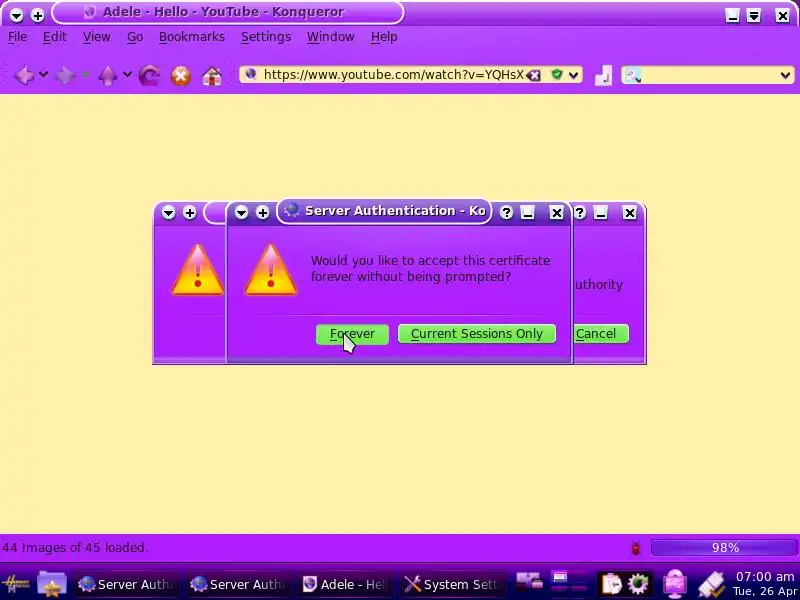
Task: Clear the location bar with eraser icon
Action: pos(533,76)
